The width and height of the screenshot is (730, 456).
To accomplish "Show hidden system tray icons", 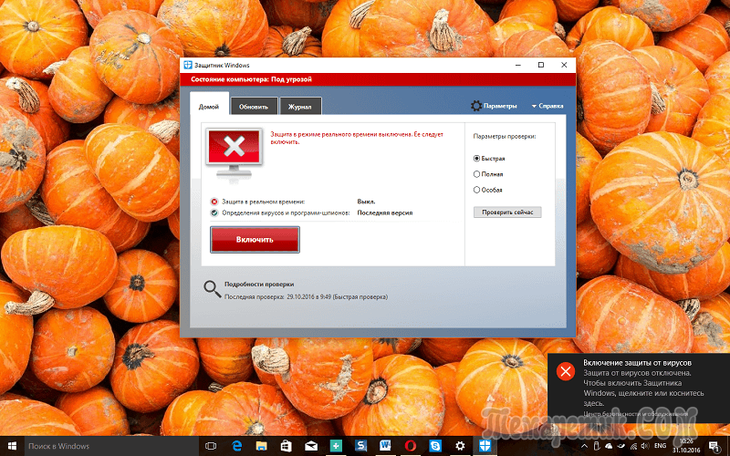I will pyautogui.click(x=585, y=446).
